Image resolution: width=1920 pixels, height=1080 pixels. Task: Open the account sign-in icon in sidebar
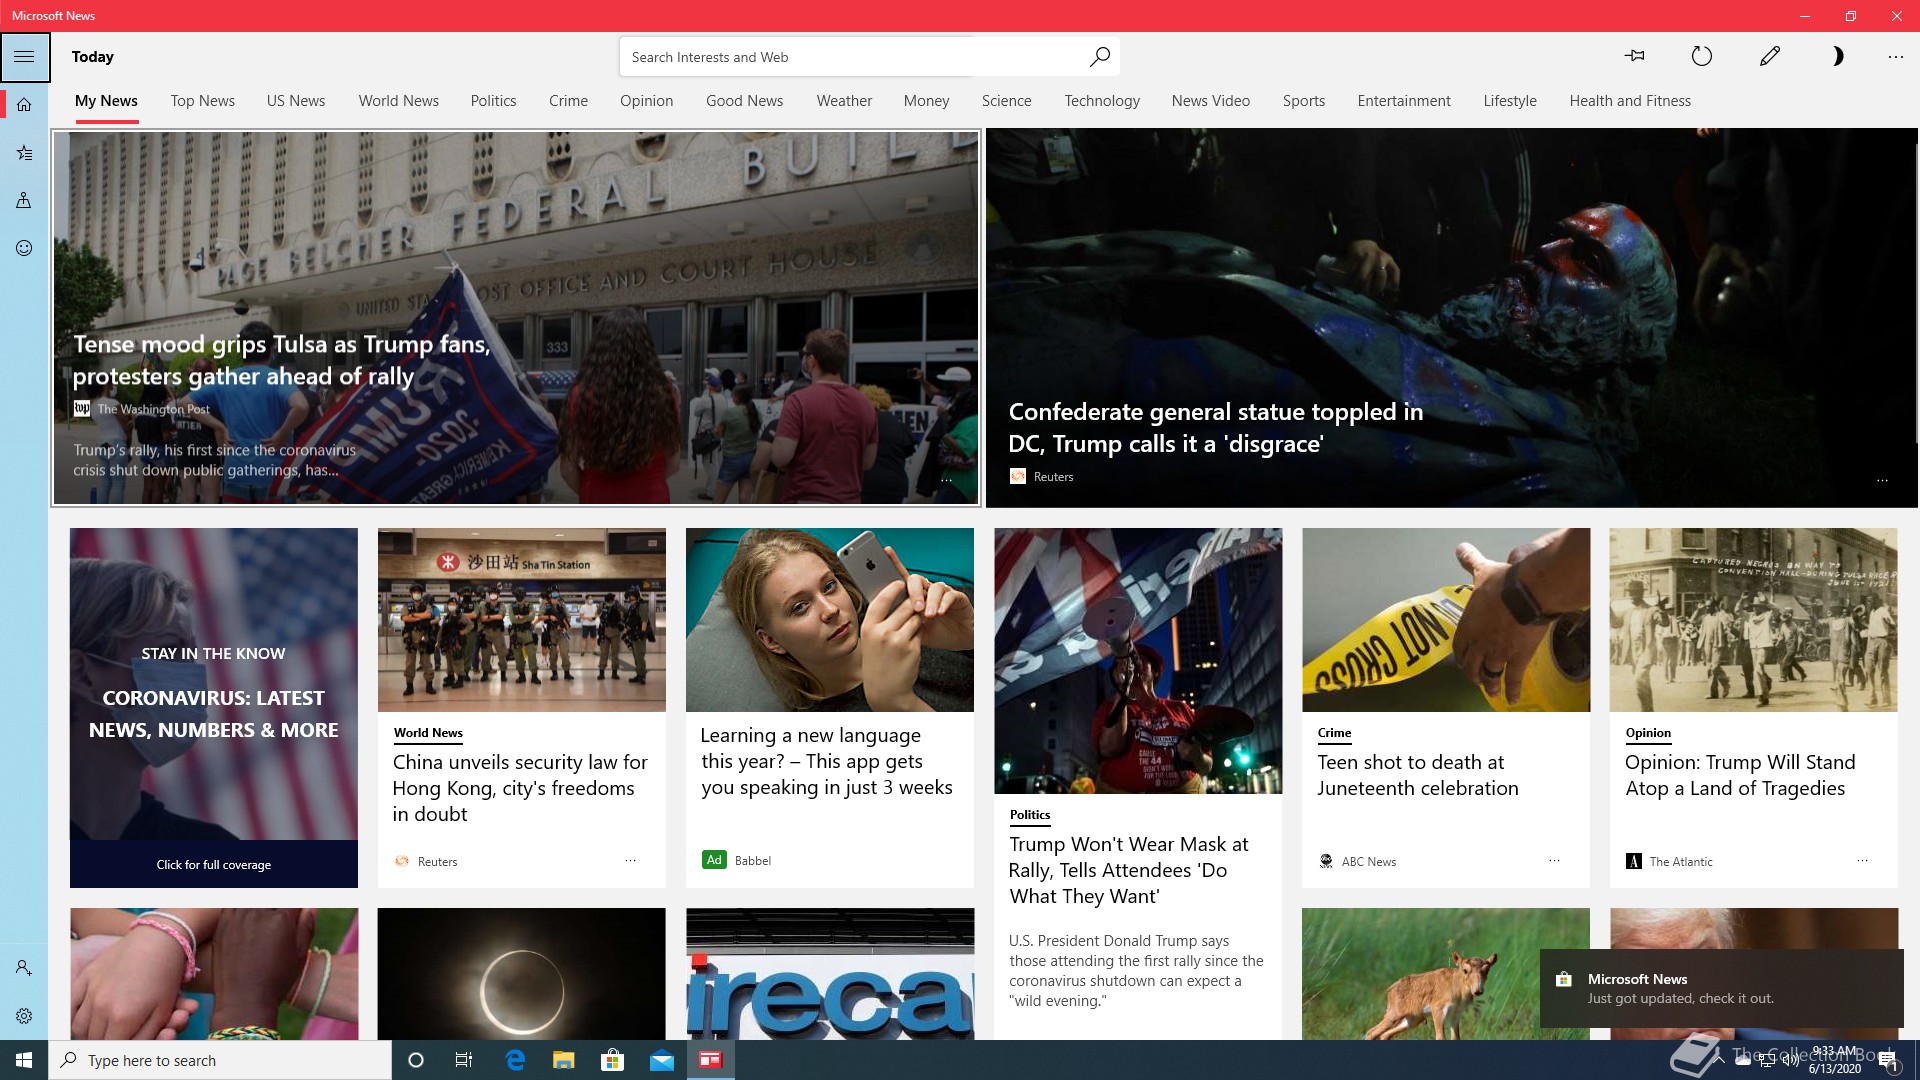point(24,968)
